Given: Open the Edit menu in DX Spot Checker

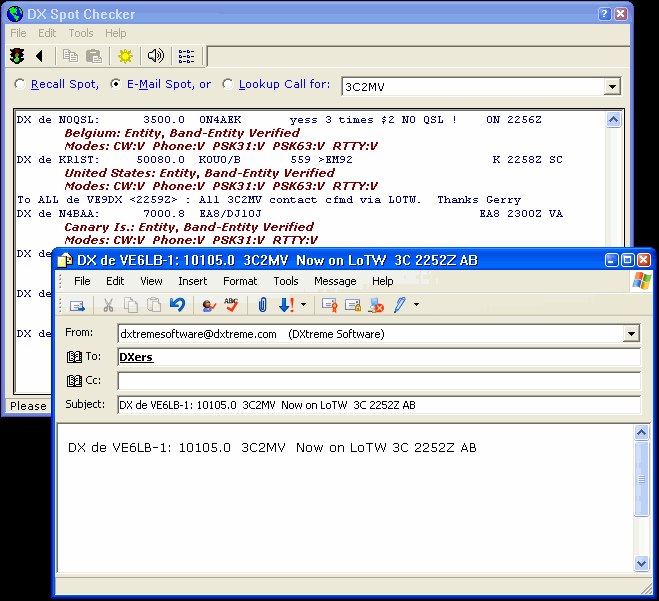Looking at the screenshot, I should tap(47, 33).
